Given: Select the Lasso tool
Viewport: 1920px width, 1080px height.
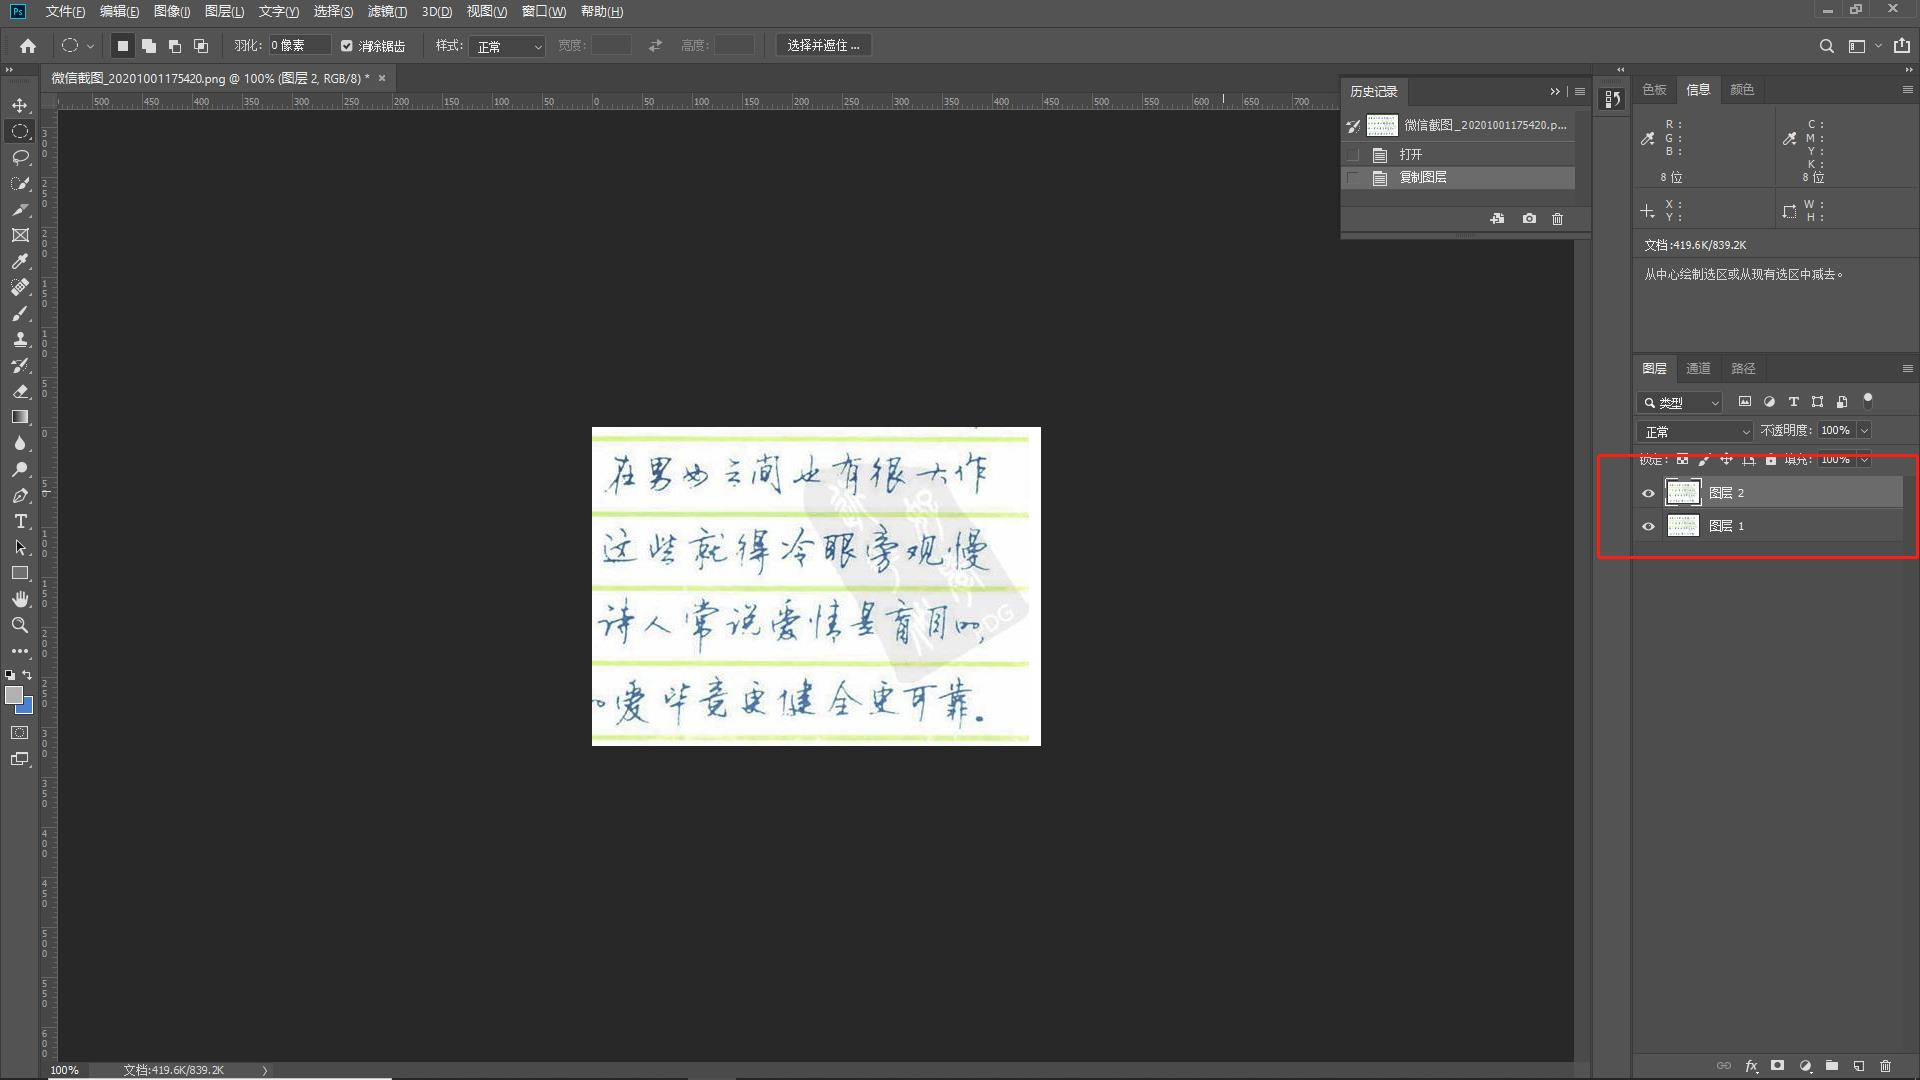Looking at the screenshot, I should pos(20,157).
